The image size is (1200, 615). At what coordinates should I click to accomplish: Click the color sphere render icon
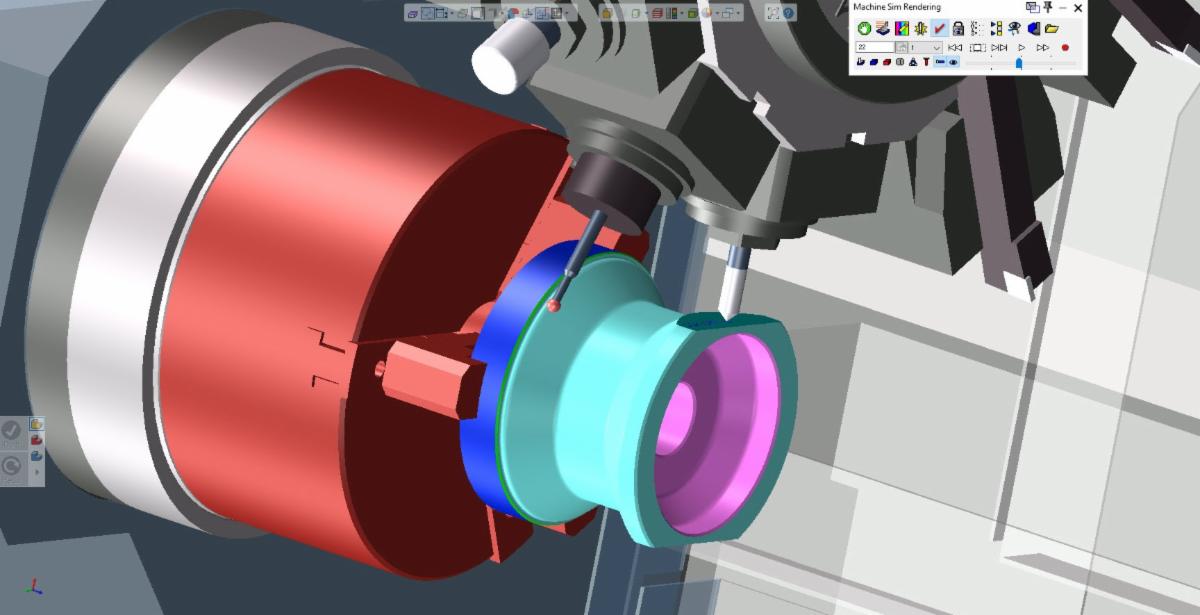[x=706, y=13]
